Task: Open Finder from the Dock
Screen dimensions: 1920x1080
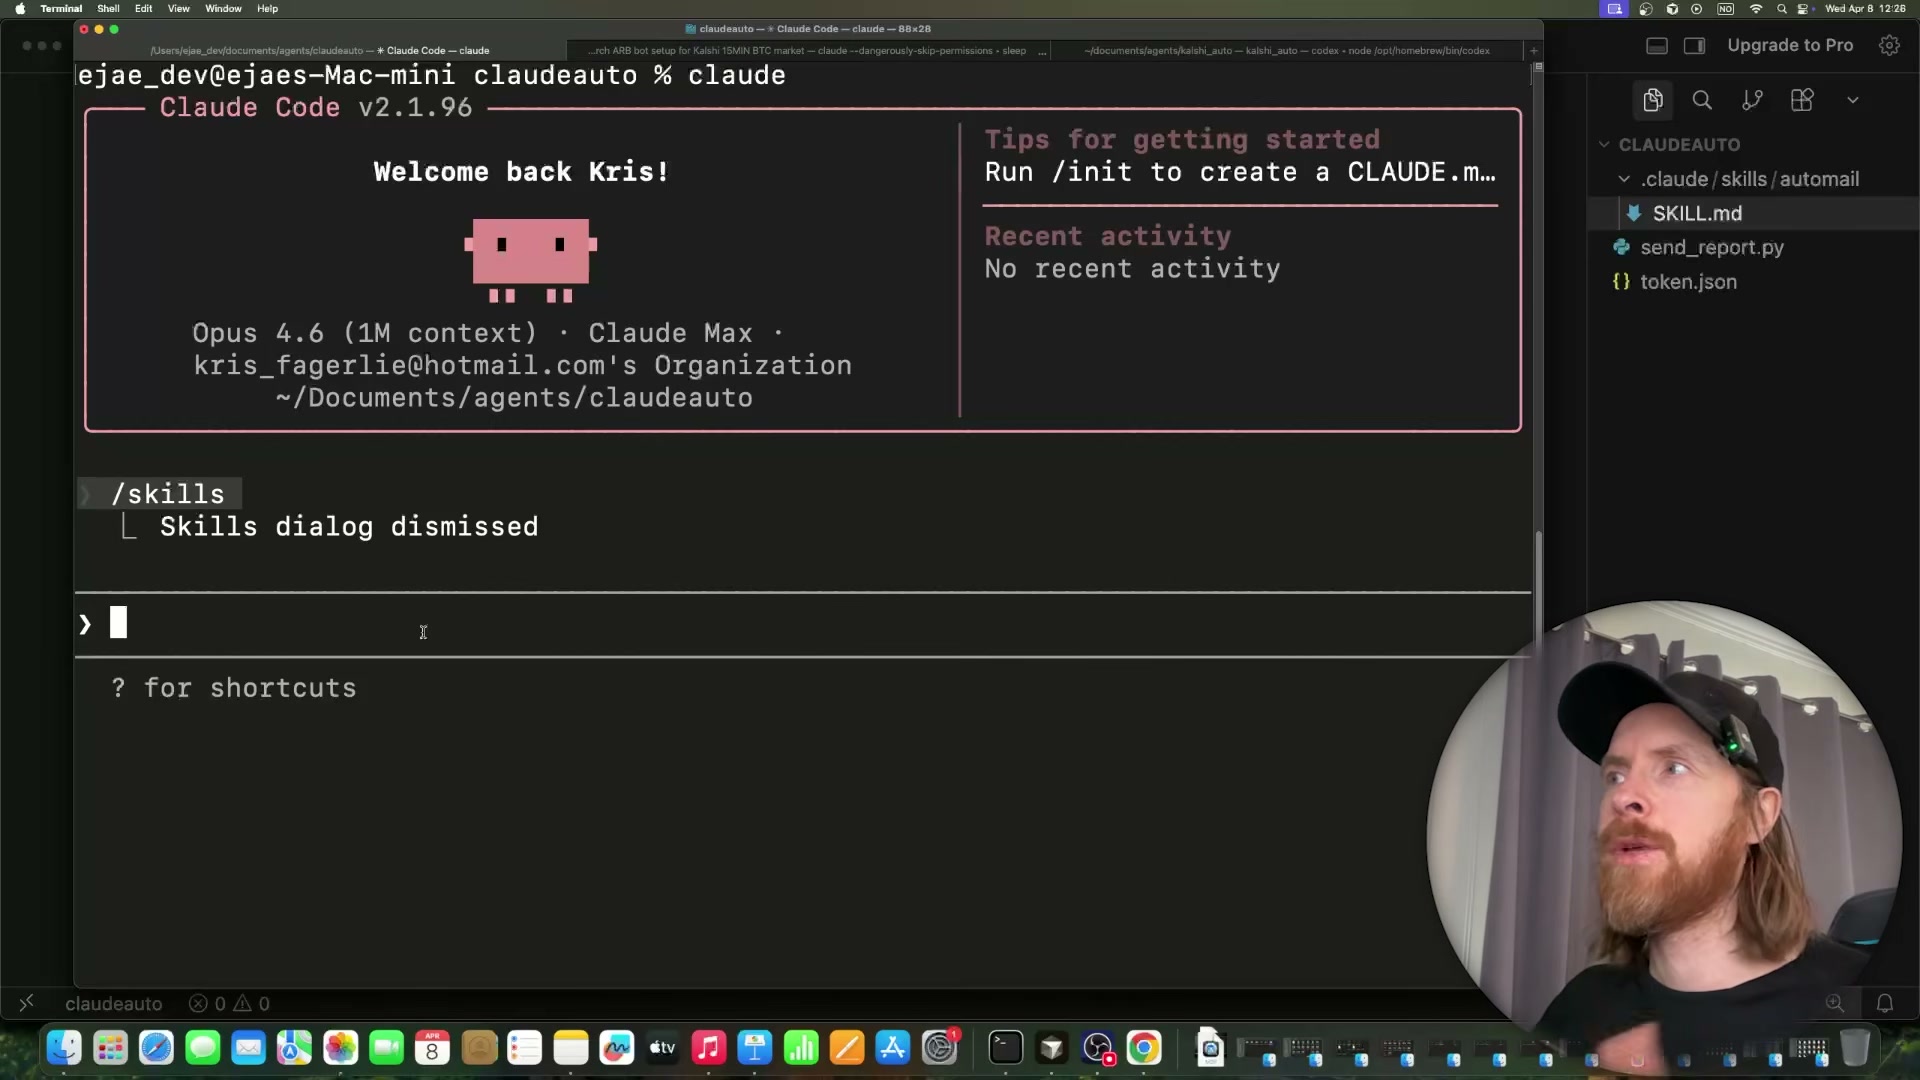Action: [x=64, y=1048]
